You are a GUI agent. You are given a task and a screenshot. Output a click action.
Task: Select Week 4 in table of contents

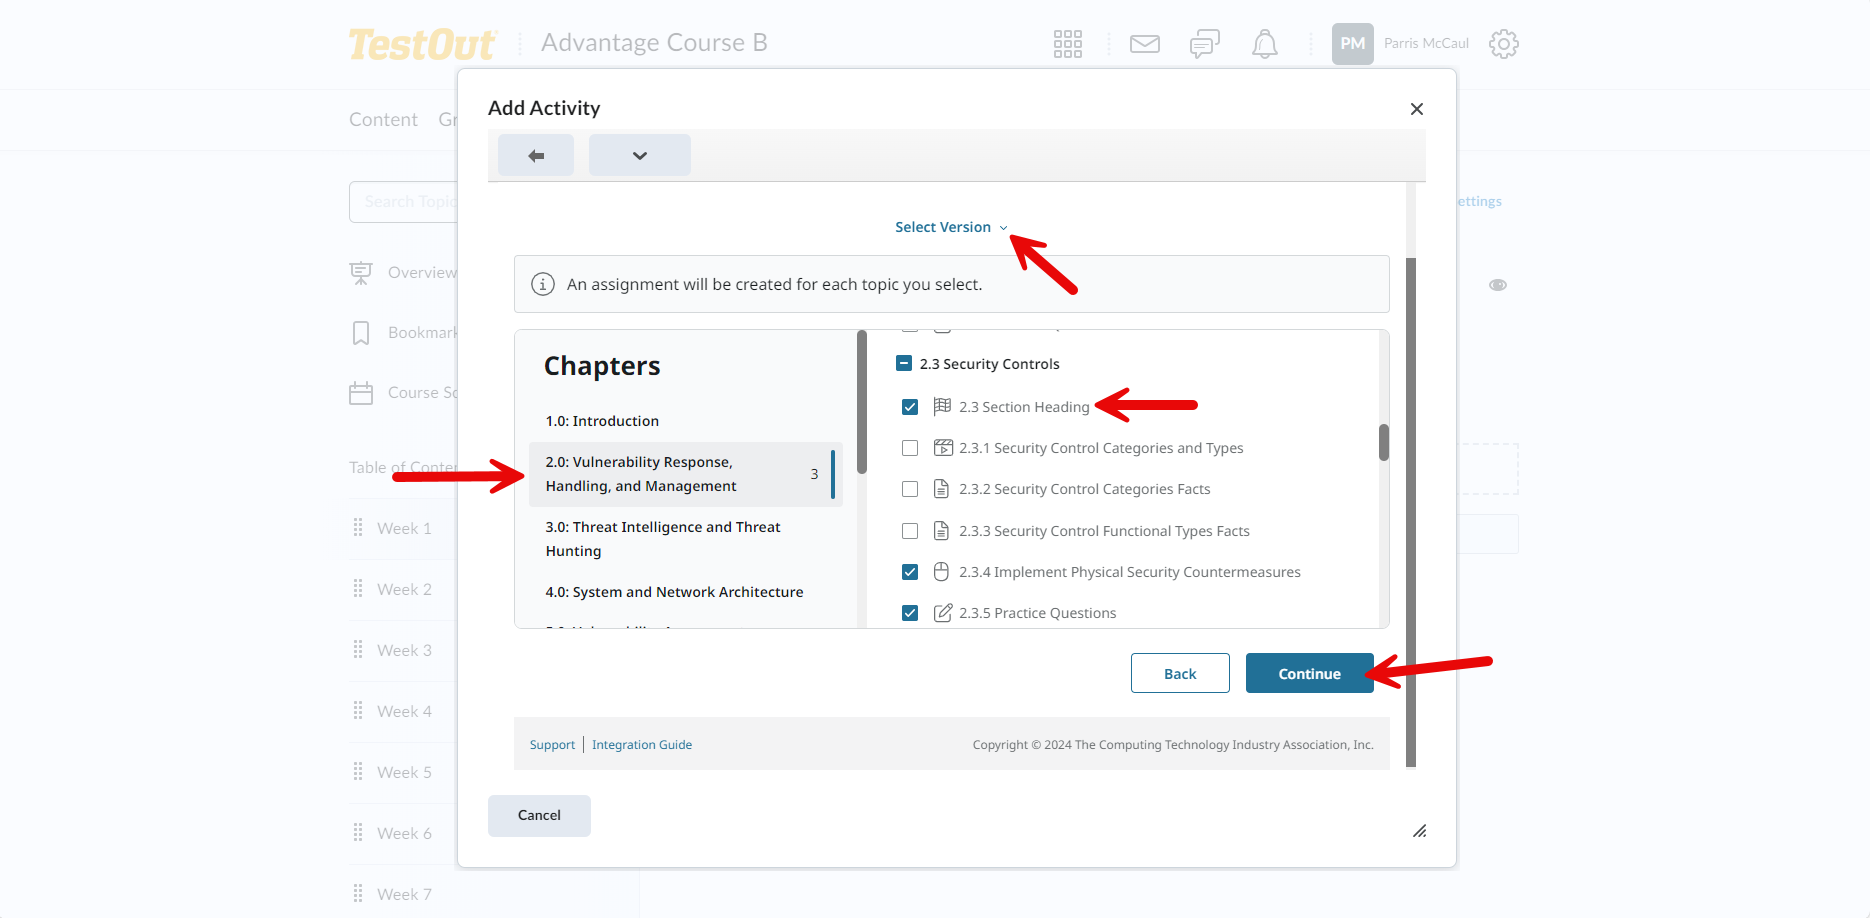[x=404, y=711]
